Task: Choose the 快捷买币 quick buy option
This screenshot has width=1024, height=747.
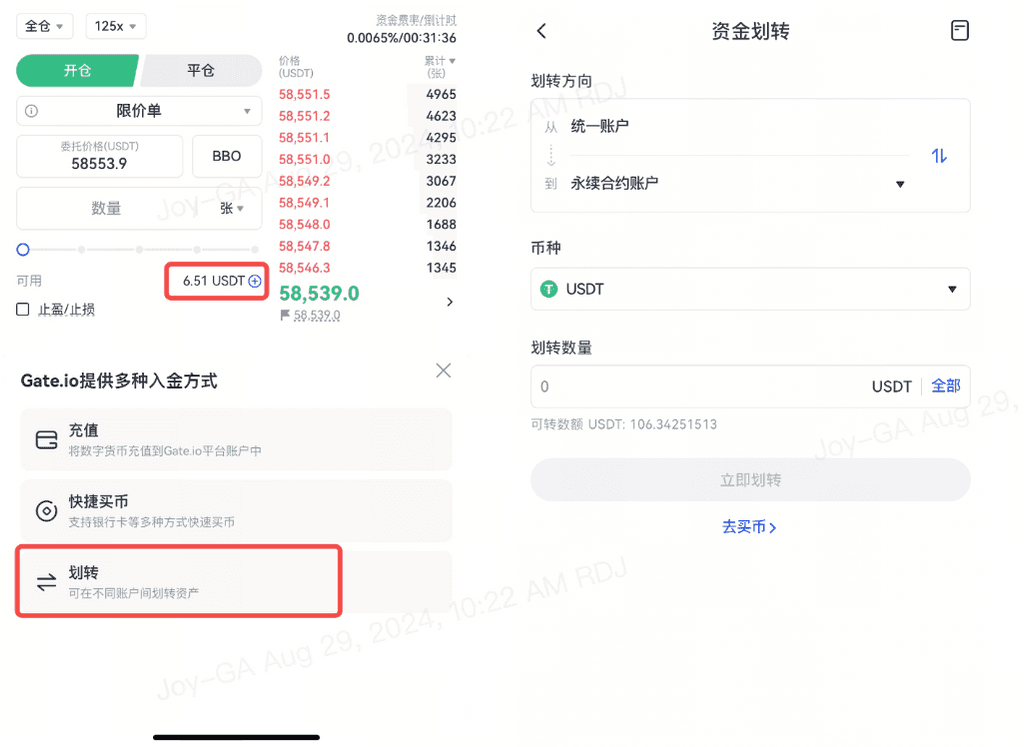Action: (x=236, y=511)
